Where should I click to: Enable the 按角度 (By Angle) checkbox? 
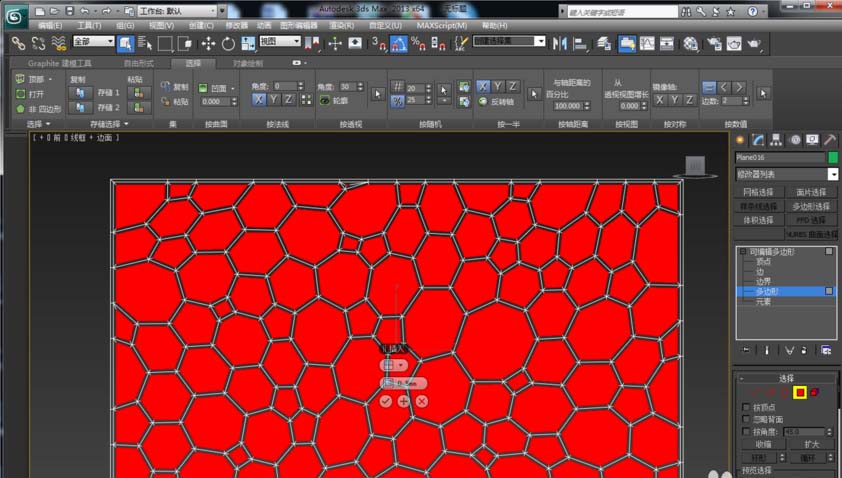pyautogui.click(x=746, y=431)
